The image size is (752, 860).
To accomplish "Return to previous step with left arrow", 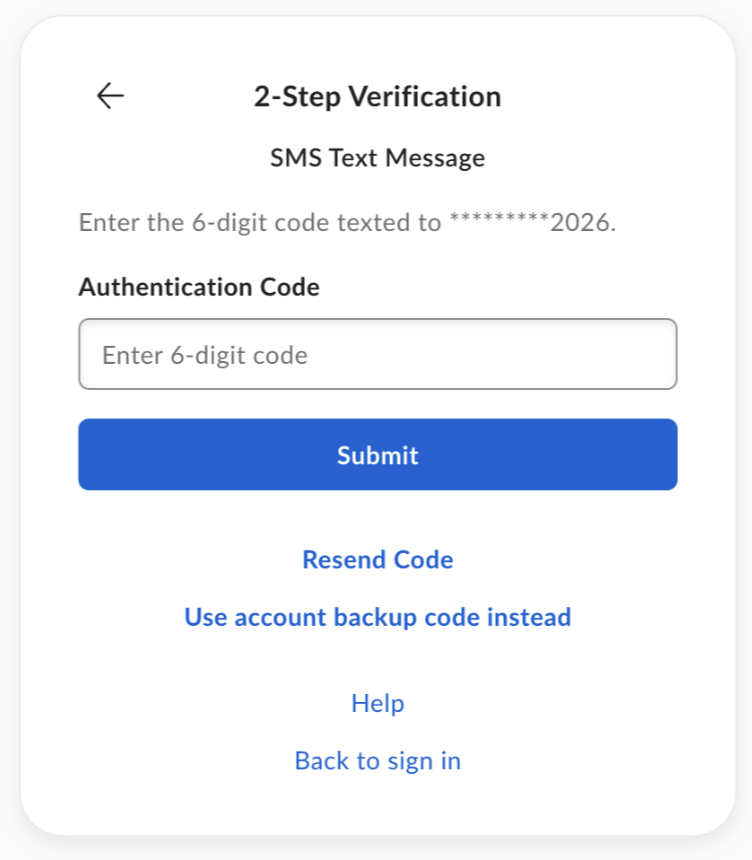I will click(x=110, y=96).
